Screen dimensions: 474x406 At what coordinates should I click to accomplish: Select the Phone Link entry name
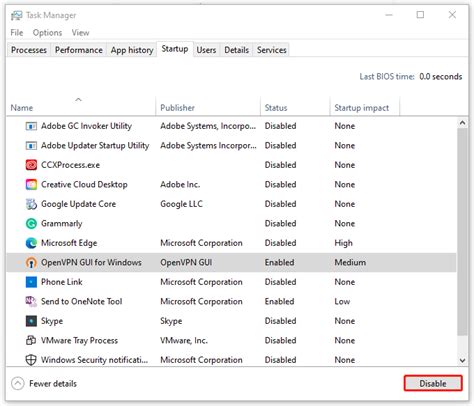[x=61, y=282]
